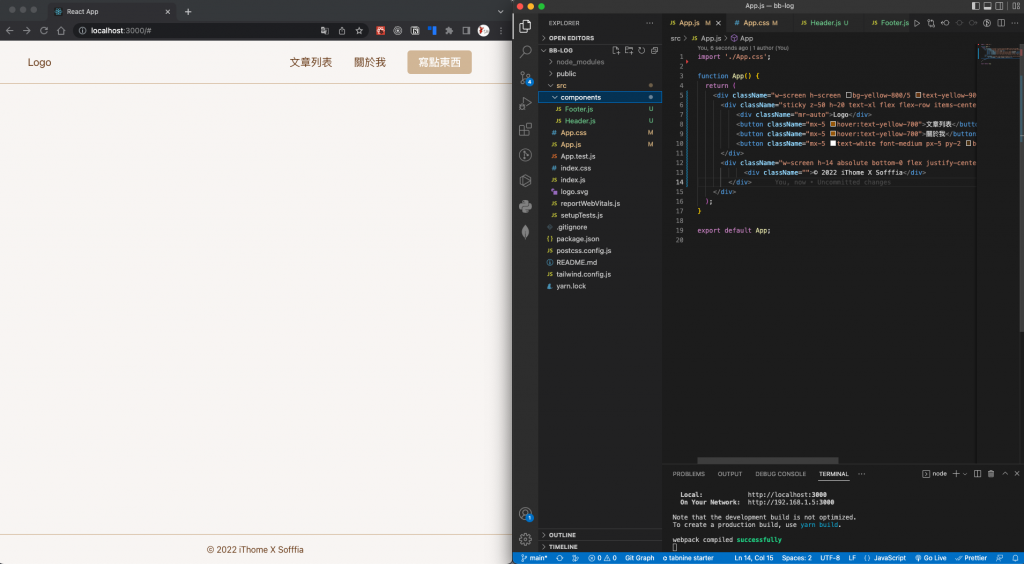Reload the localhost page in Chrome
Image resolution: width=1024 pixels, height=564 pixels.
(44, 31)
